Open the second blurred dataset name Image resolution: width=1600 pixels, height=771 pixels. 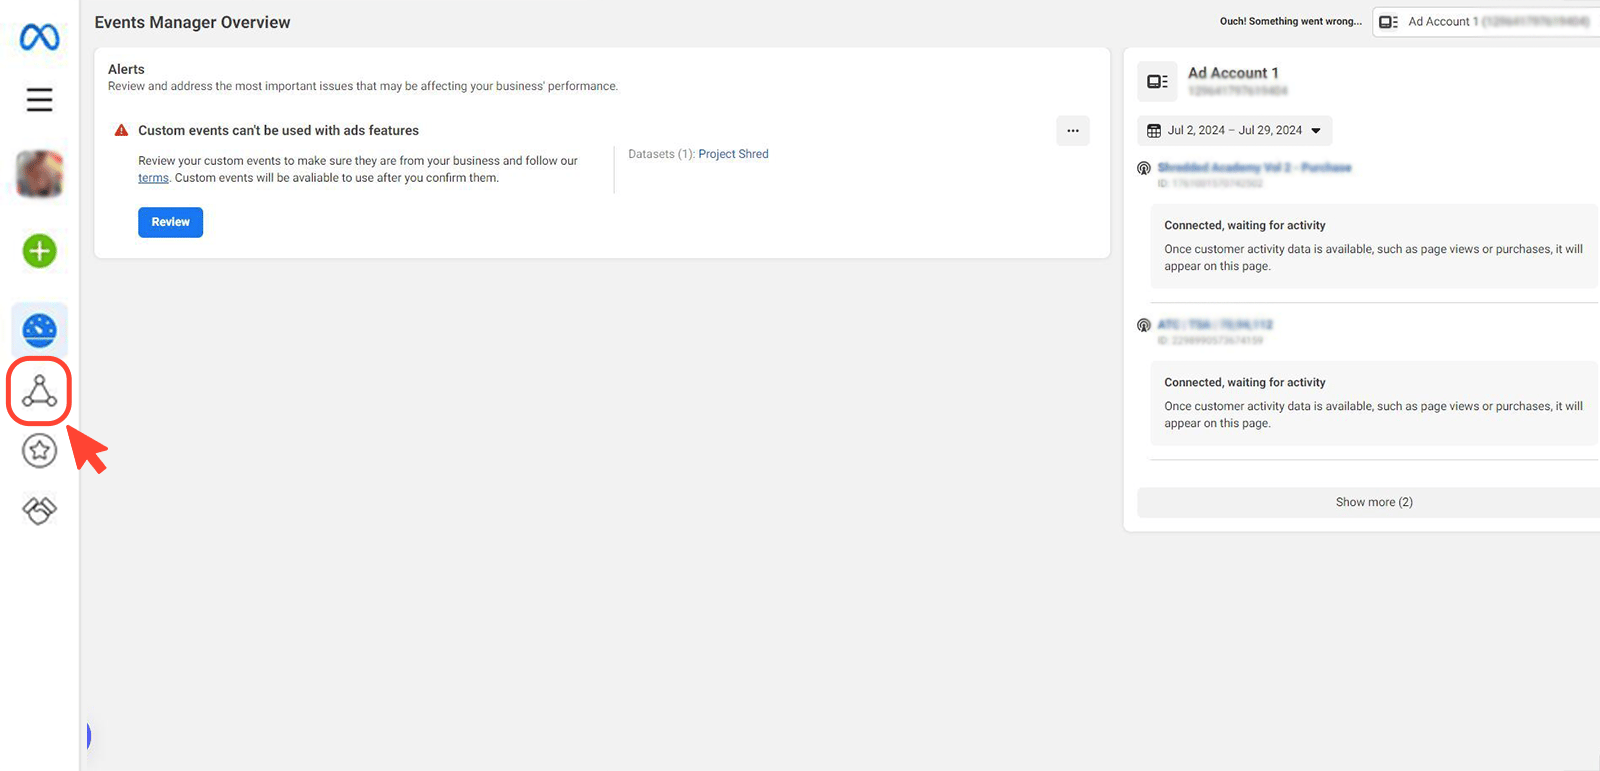pyautogui.click(x=1214, y=325)
